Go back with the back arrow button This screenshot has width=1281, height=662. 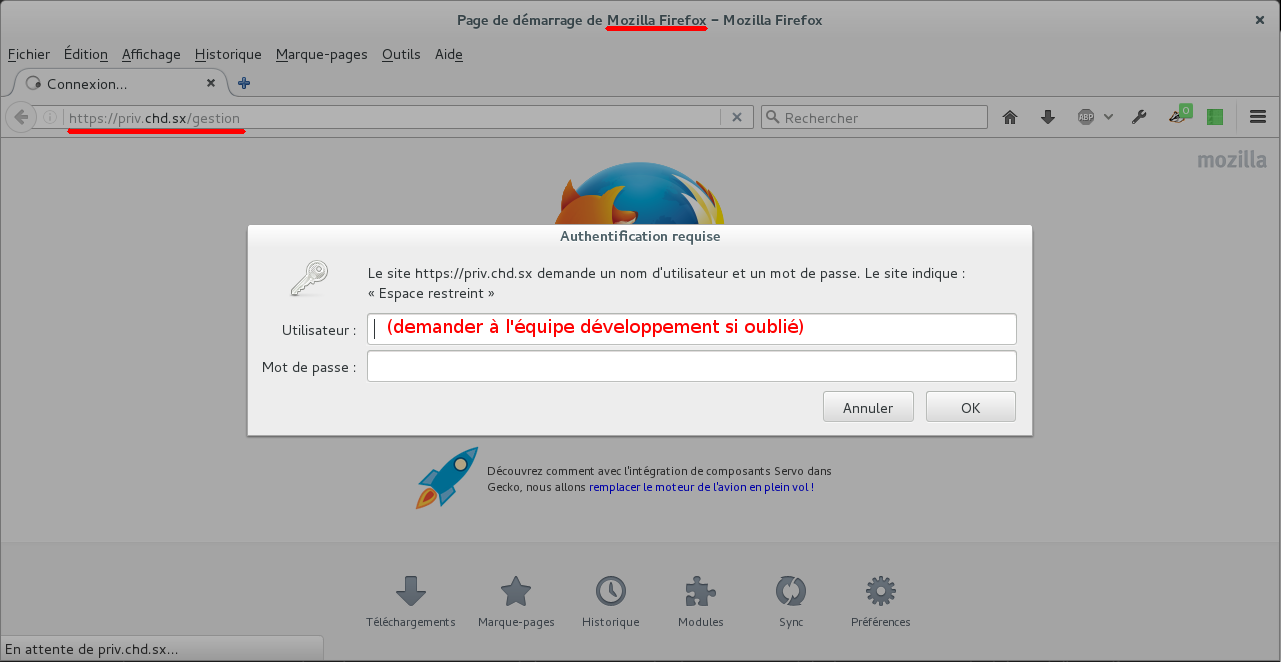20,117
